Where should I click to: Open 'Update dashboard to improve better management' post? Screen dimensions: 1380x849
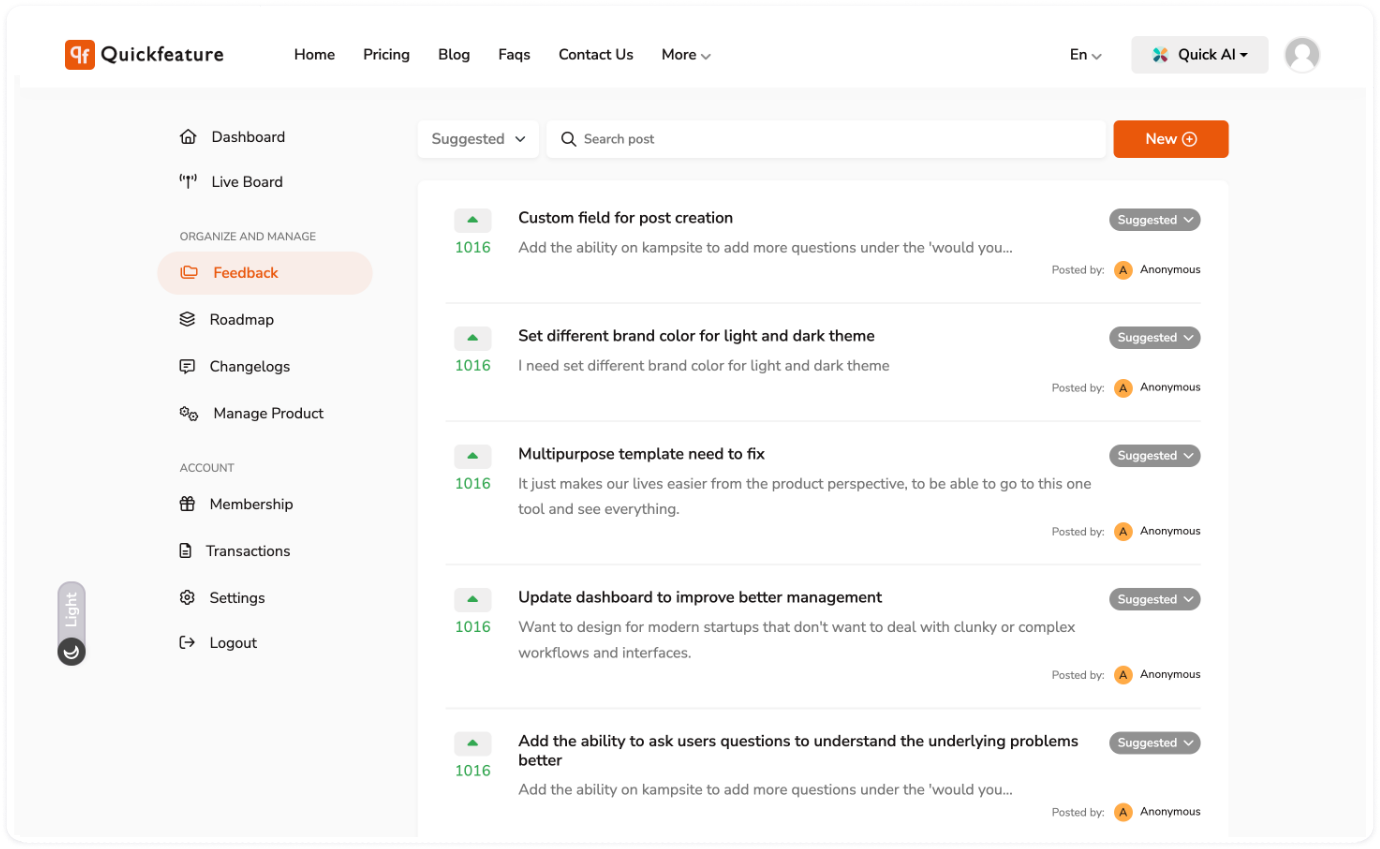click(699, 598)
